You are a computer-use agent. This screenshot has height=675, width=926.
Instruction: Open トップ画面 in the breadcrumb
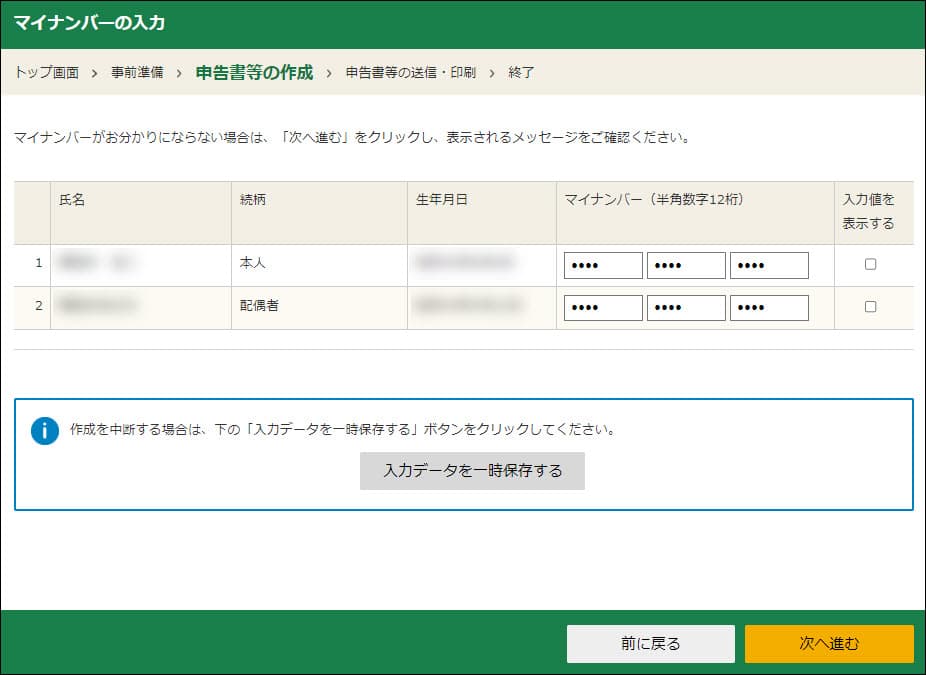[x=47, y=73]
